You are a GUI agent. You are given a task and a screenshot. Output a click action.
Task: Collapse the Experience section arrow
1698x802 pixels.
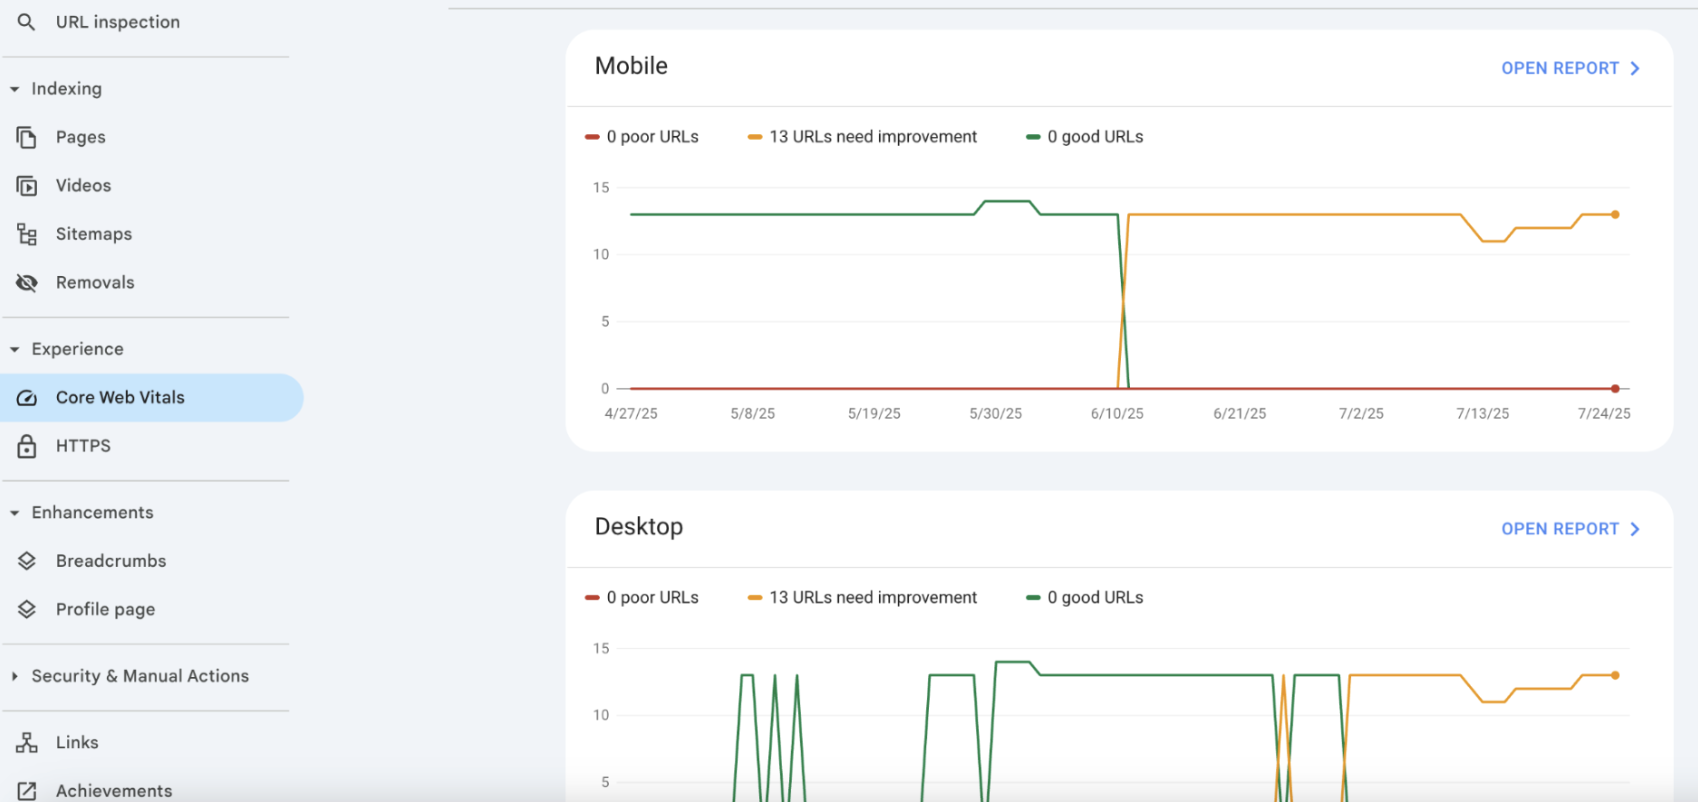[15, 349]
